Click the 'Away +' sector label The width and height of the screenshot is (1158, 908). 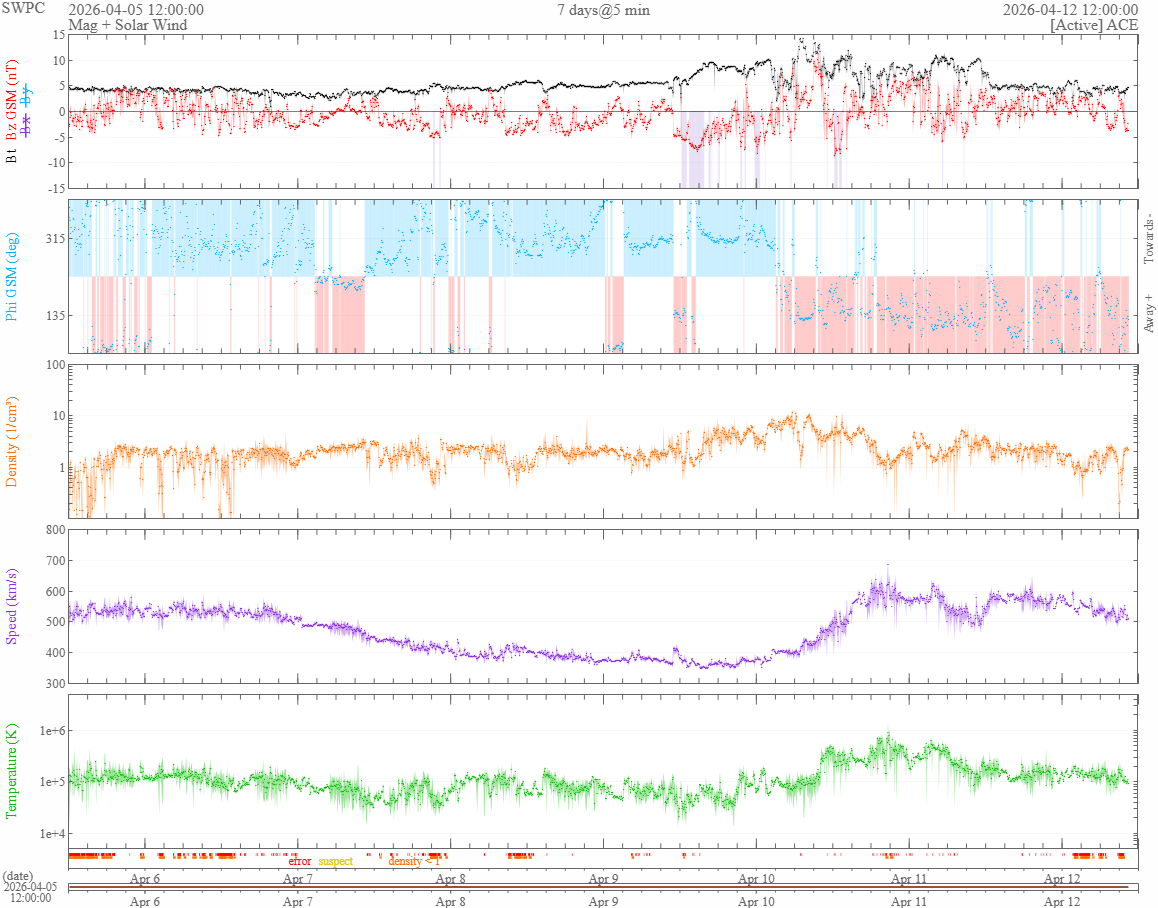click(x=1148, y=313)
